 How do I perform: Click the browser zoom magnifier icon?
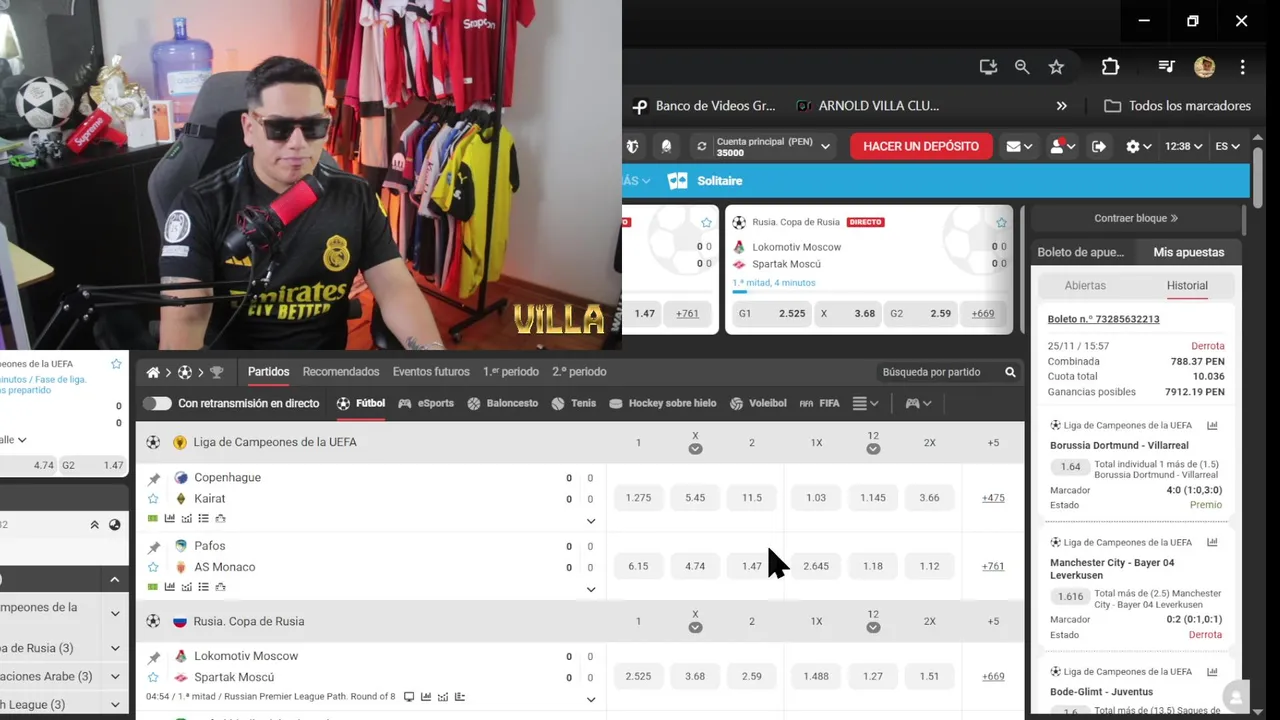pos(1022,67)
